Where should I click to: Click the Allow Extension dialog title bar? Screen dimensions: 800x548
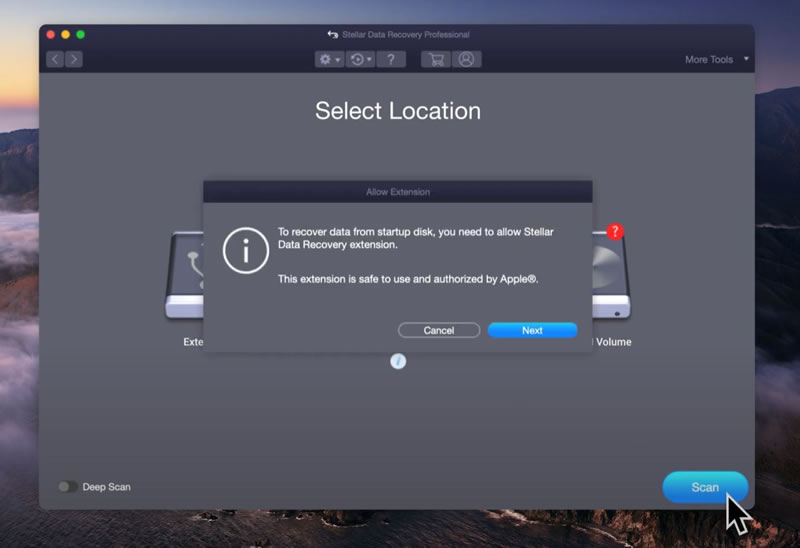(398, 192)
